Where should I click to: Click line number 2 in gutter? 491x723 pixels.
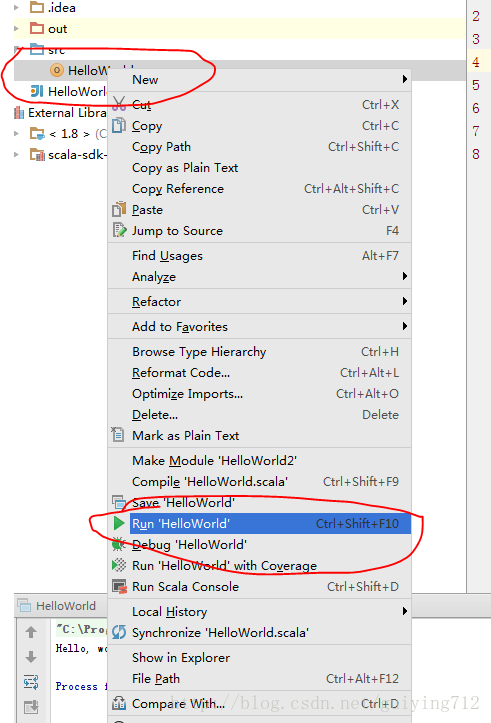pos(476,16)
